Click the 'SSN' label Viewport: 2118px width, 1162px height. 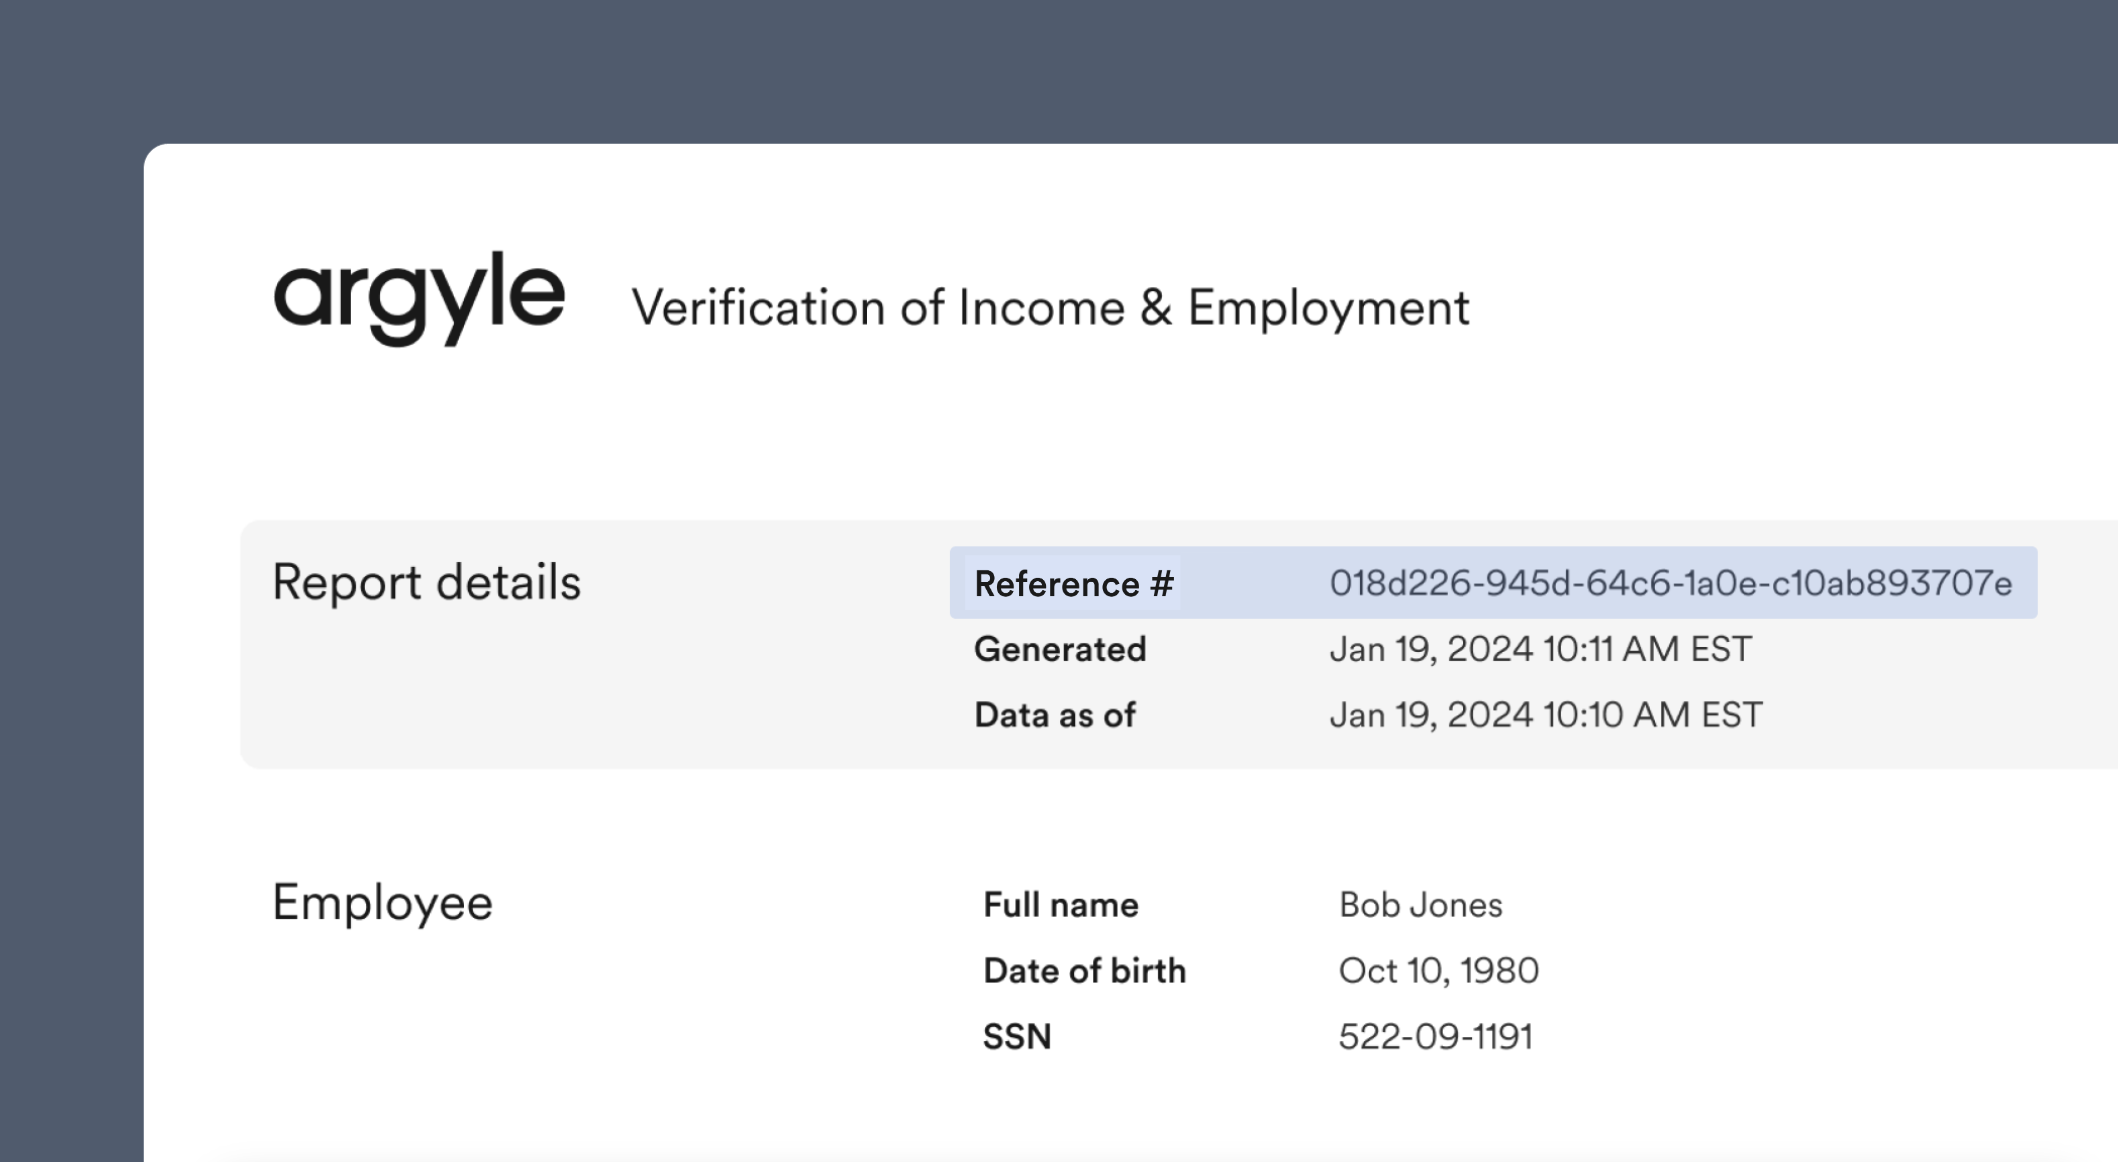[1017, 1037]
